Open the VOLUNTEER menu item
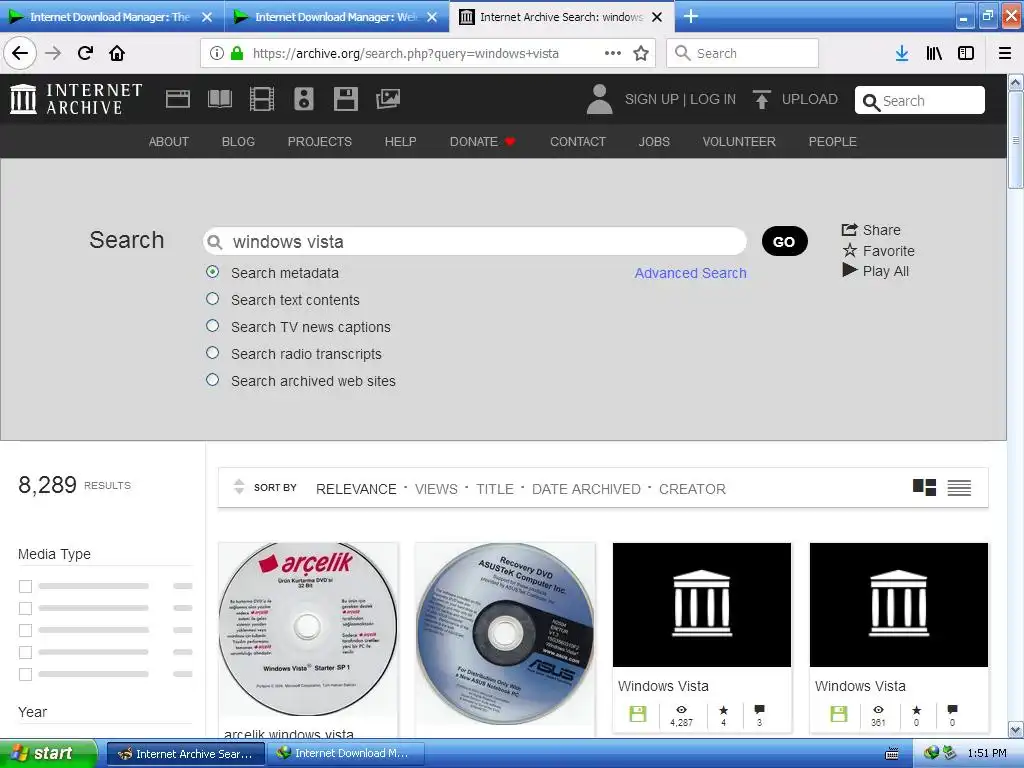The height and width of the screenshot is (768, 1024). pyautogui.click(x=739, y=141)
